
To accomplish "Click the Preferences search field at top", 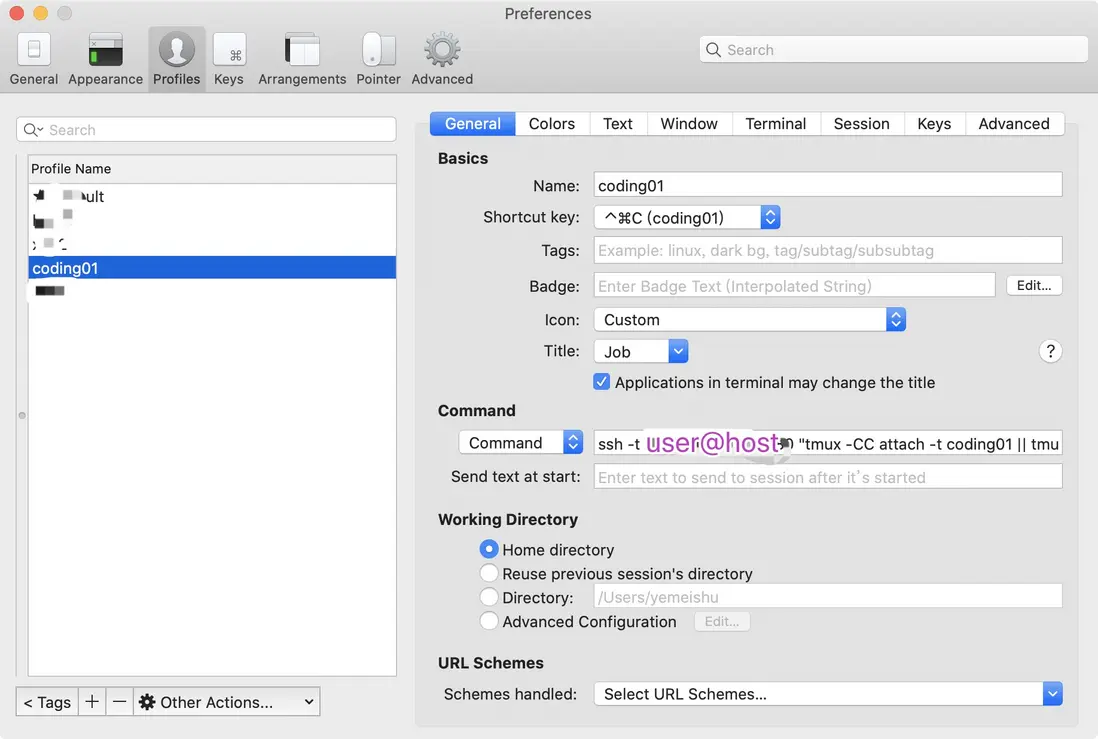I will tap(894, 50).
